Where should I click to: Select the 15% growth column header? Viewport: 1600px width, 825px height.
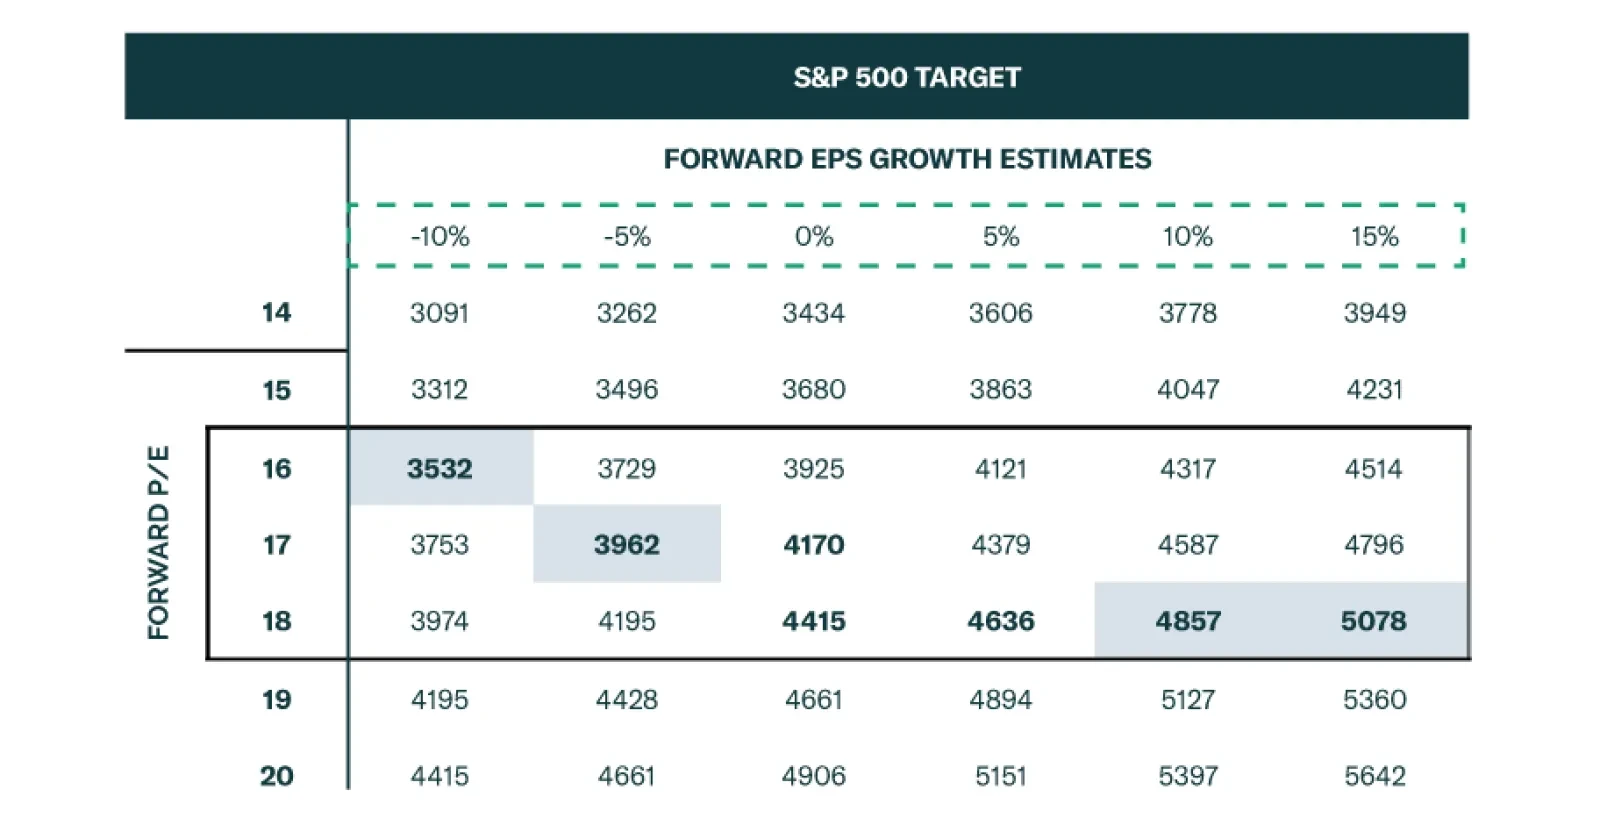coord(1374,237)
